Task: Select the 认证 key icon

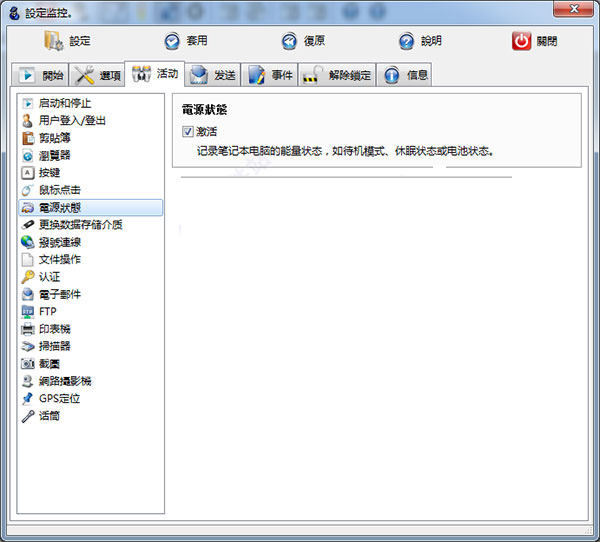Action: point(28,277)
